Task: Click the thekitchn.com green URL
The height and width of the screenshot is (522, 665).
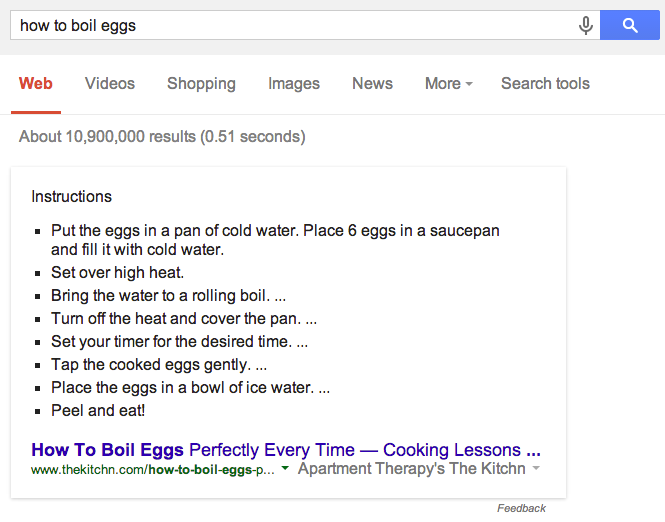Action: (153, 469)
